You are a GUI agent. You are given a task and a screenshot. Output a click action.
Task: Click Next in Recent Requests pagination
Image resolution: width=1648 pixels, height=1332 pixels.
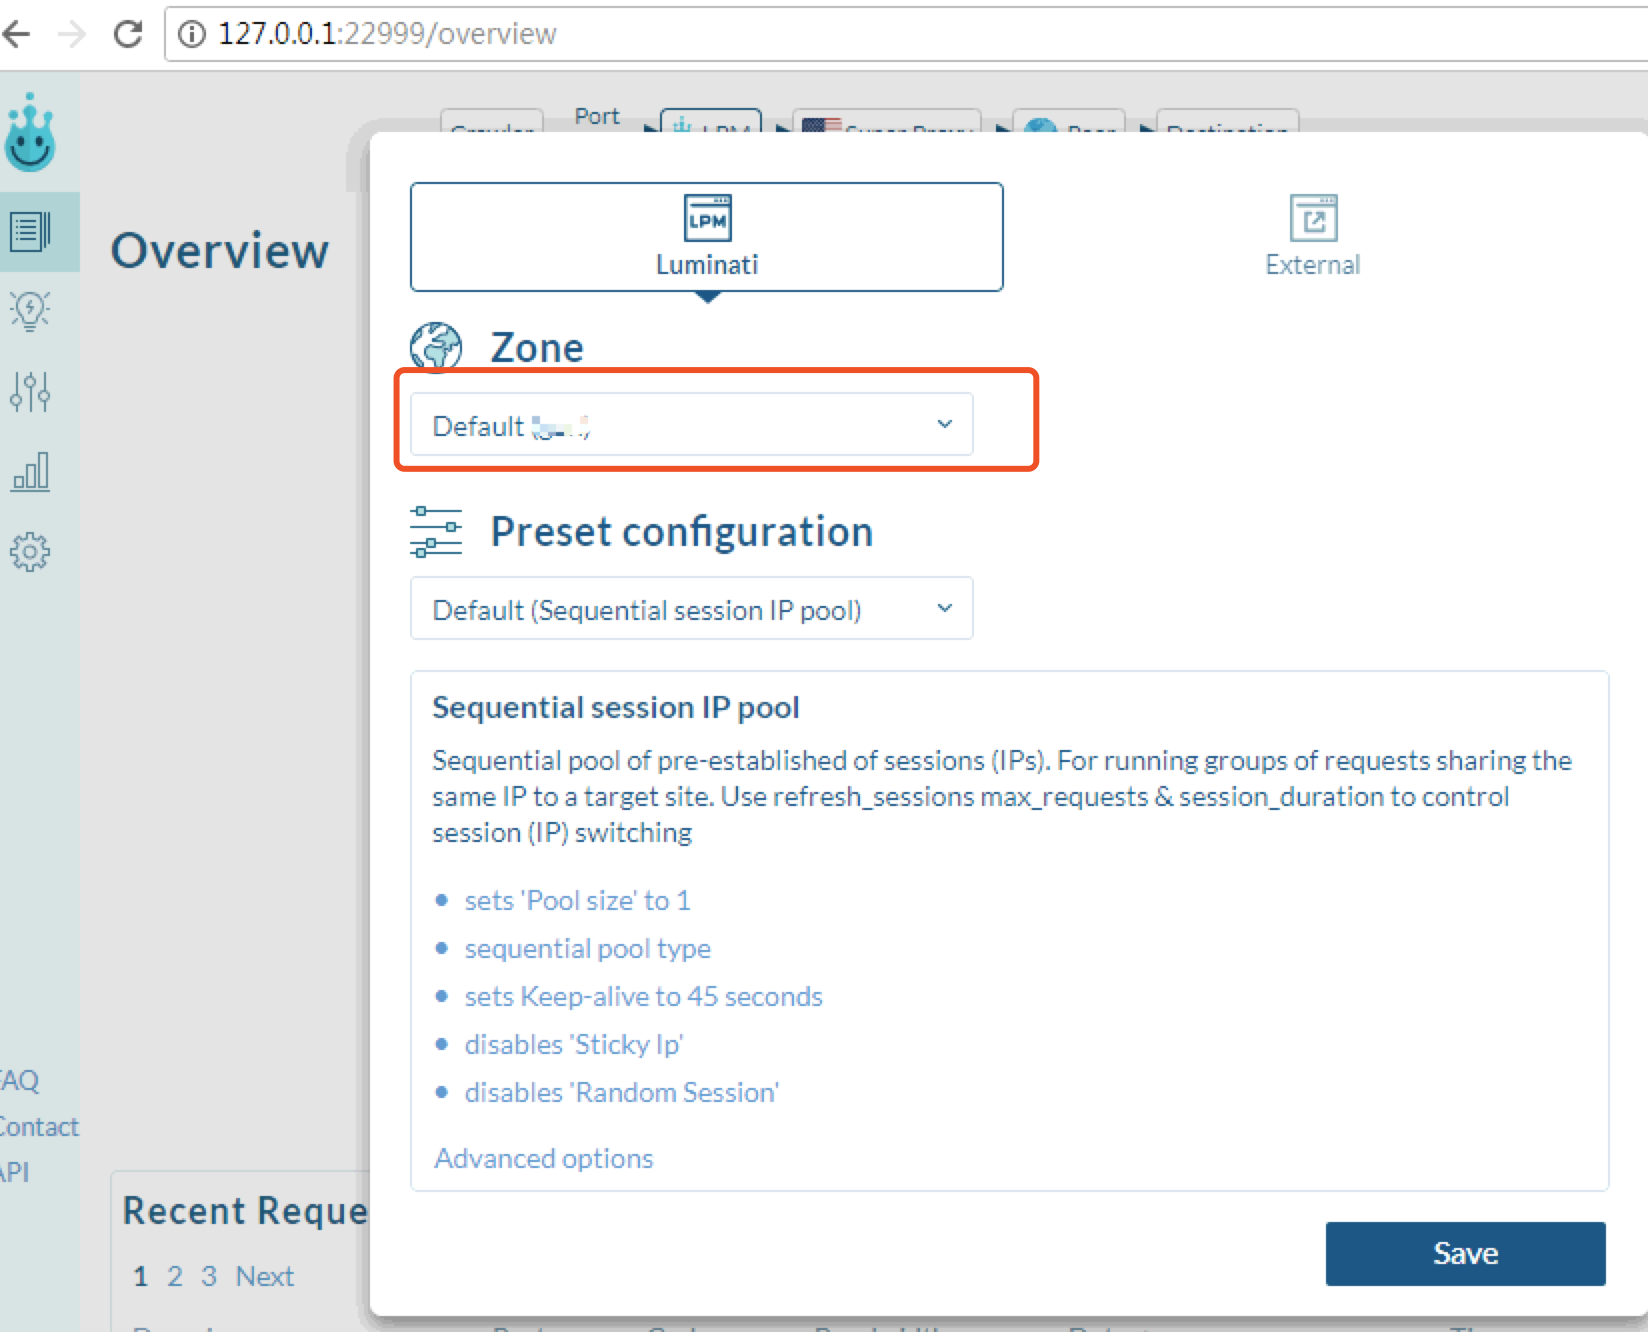265,1276
